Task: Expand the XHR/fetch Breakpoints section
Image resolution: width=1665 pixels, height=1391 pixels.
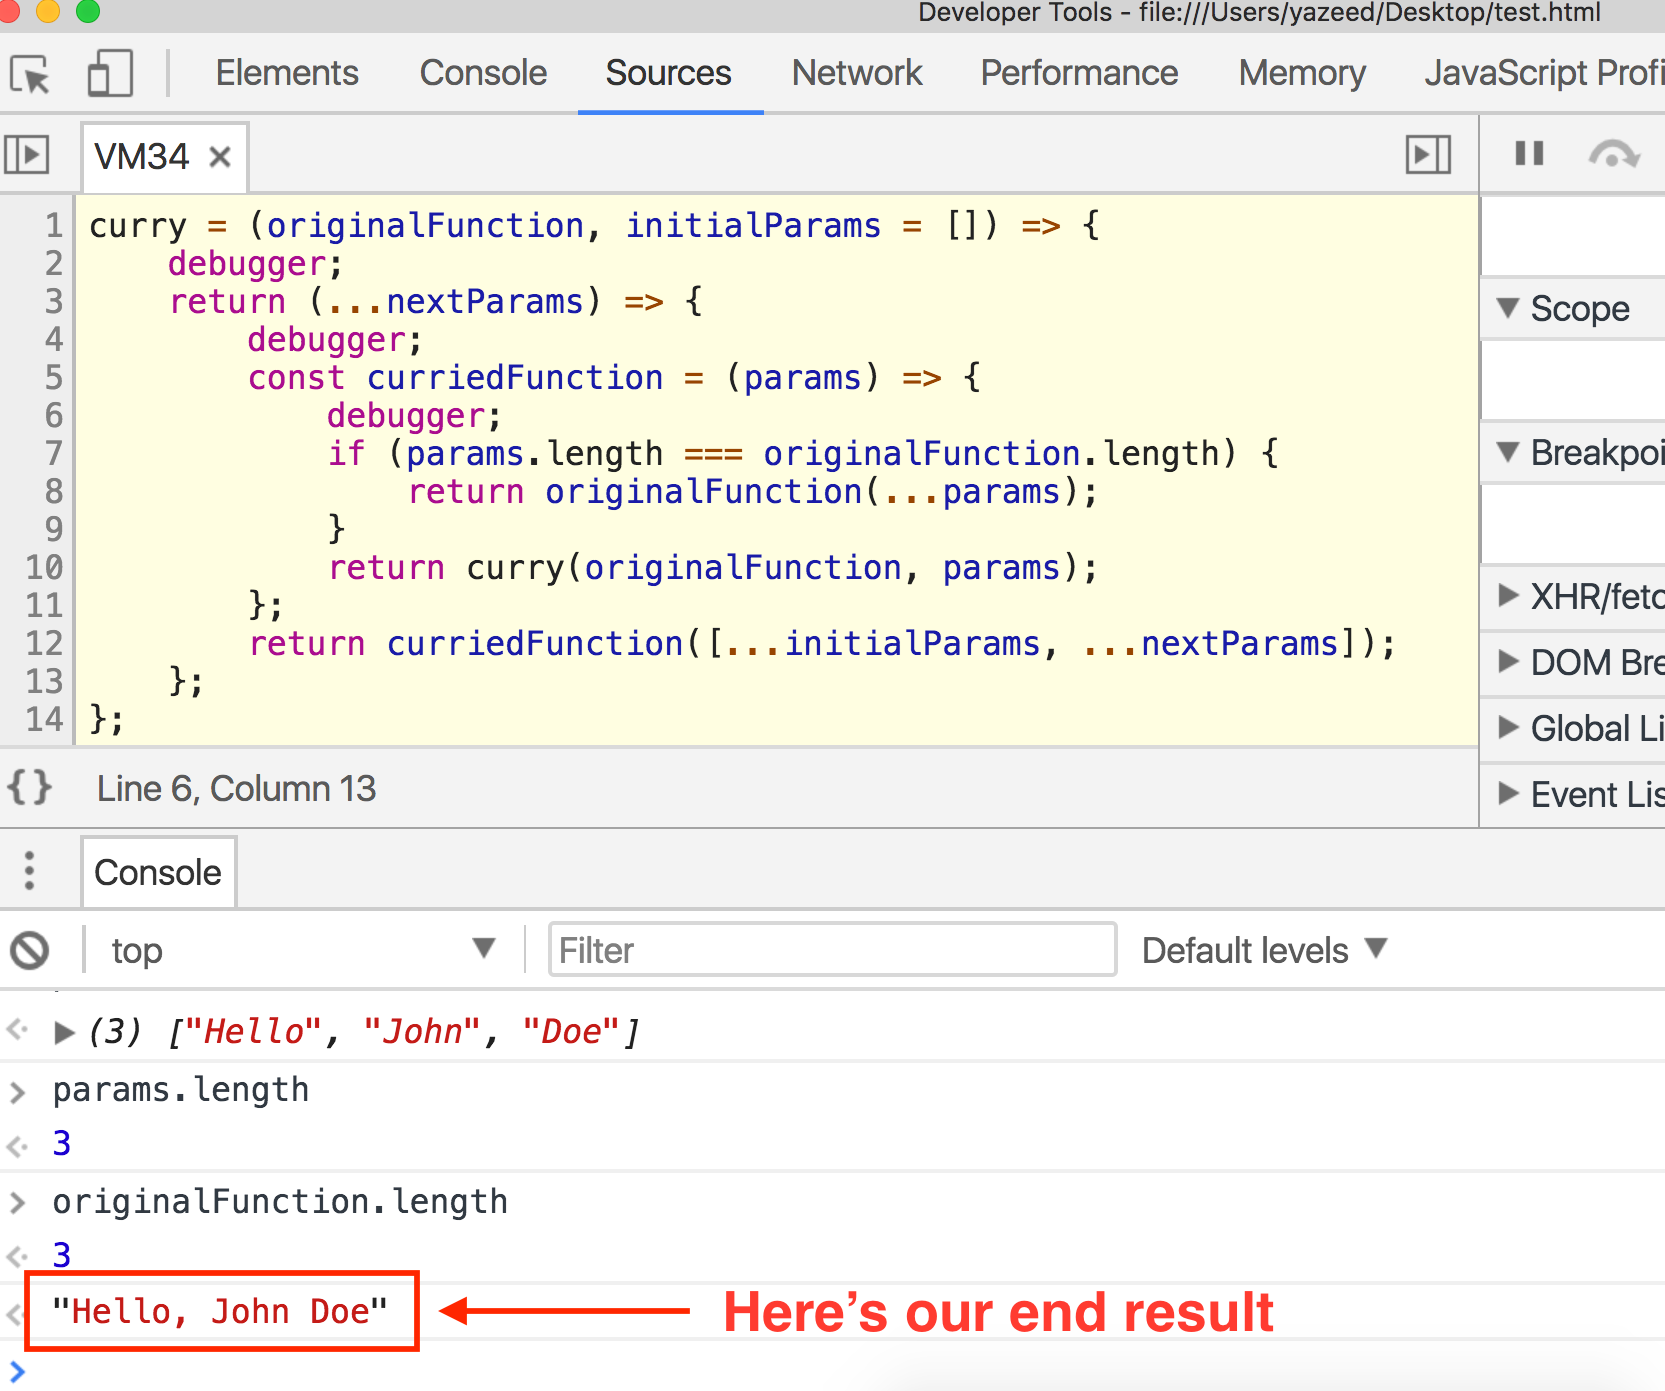Action: tap(1507, 596)
